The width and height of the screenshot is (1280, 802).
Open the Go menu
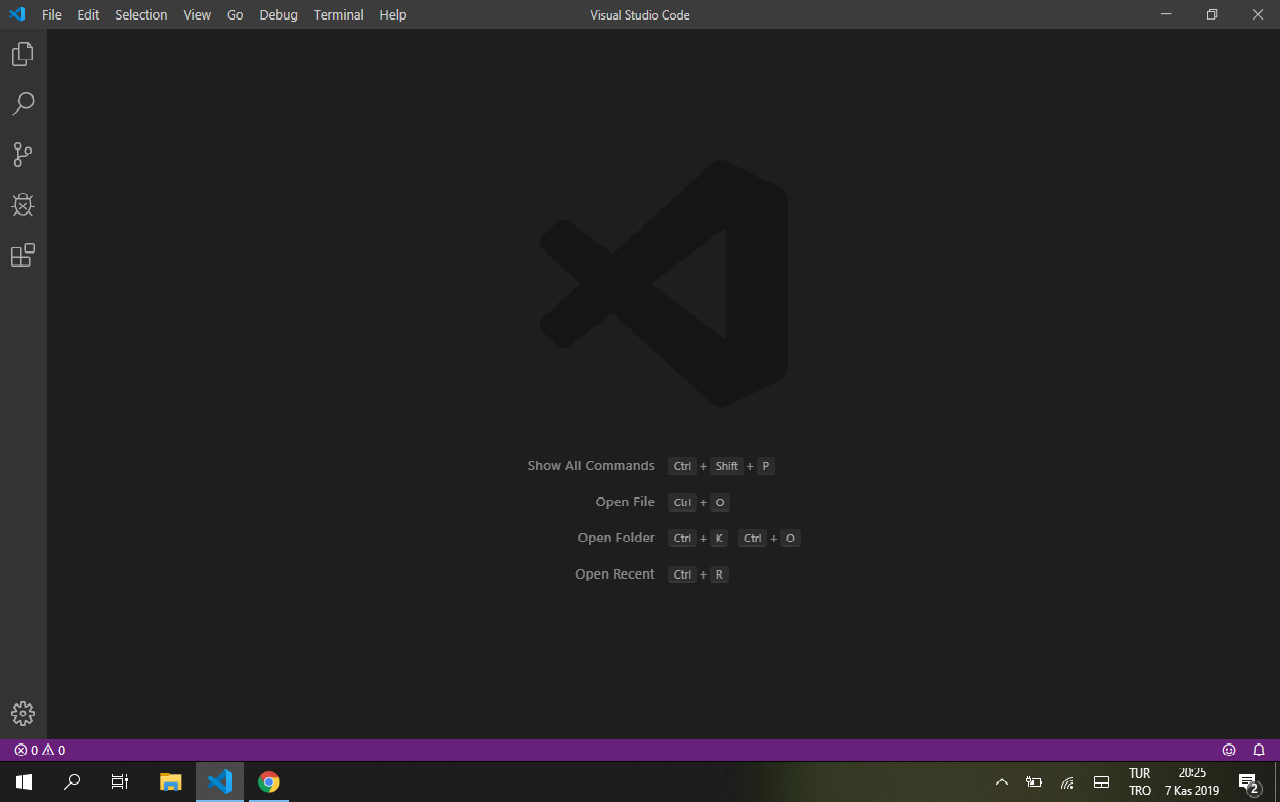coord(235,15)
